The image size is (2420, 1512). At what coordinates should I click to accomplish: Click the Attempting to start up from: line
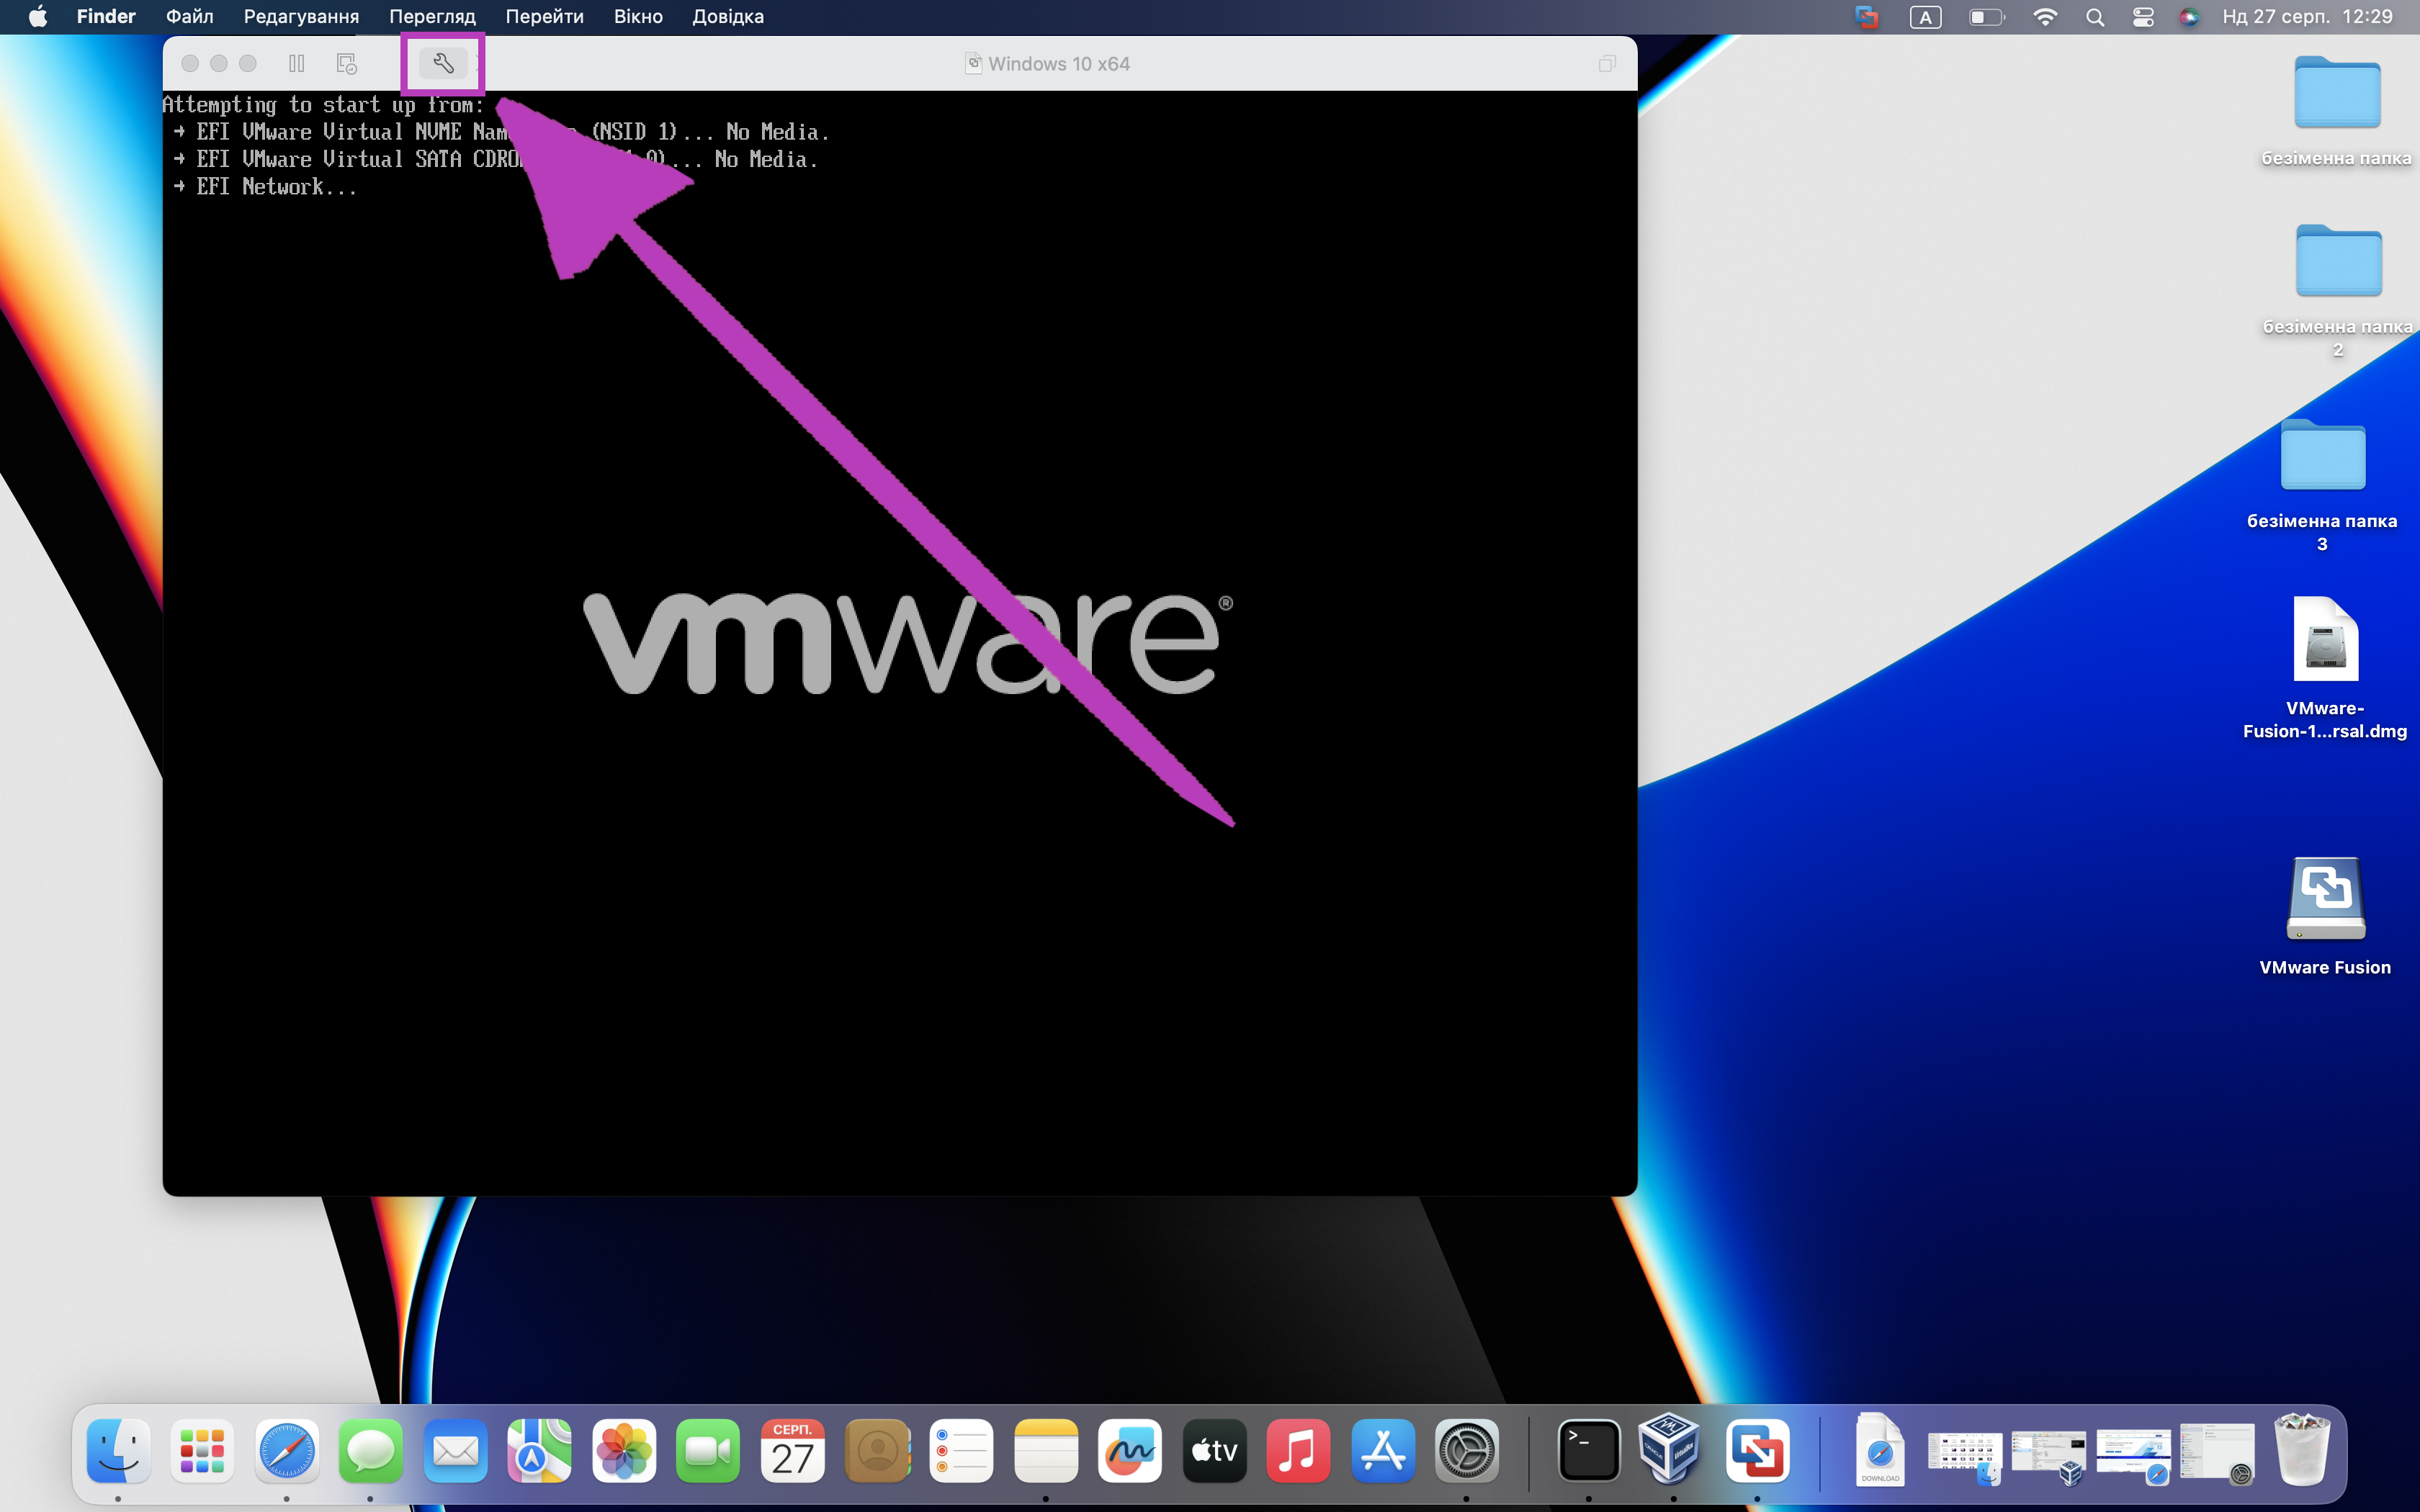(x=323, y=105)
